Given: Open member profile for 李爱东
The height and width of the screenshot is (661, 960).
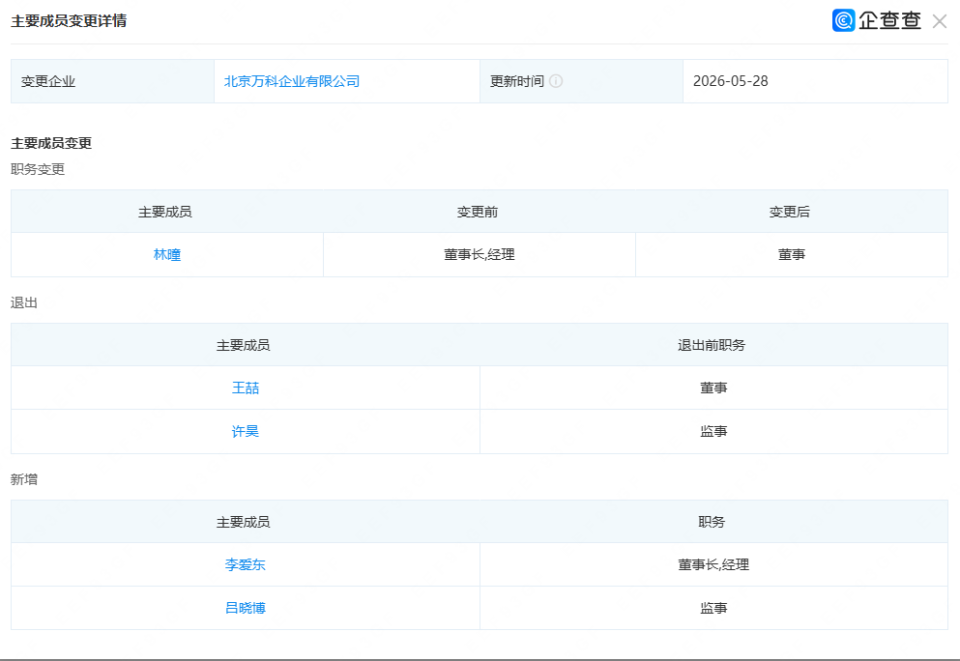Looking at the screenshot, I should pyautogui.click(x=246, y=565).
